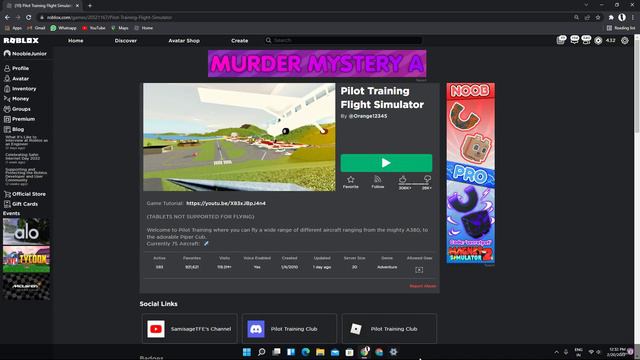The image size is (640, 360).
Task: Open Avatar in the left sidebar
Action: [x=16, y=78]
